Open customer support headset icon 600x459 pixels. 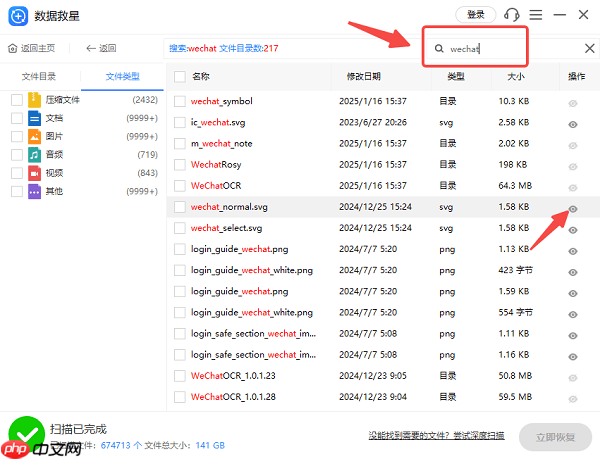coord(512,15)
